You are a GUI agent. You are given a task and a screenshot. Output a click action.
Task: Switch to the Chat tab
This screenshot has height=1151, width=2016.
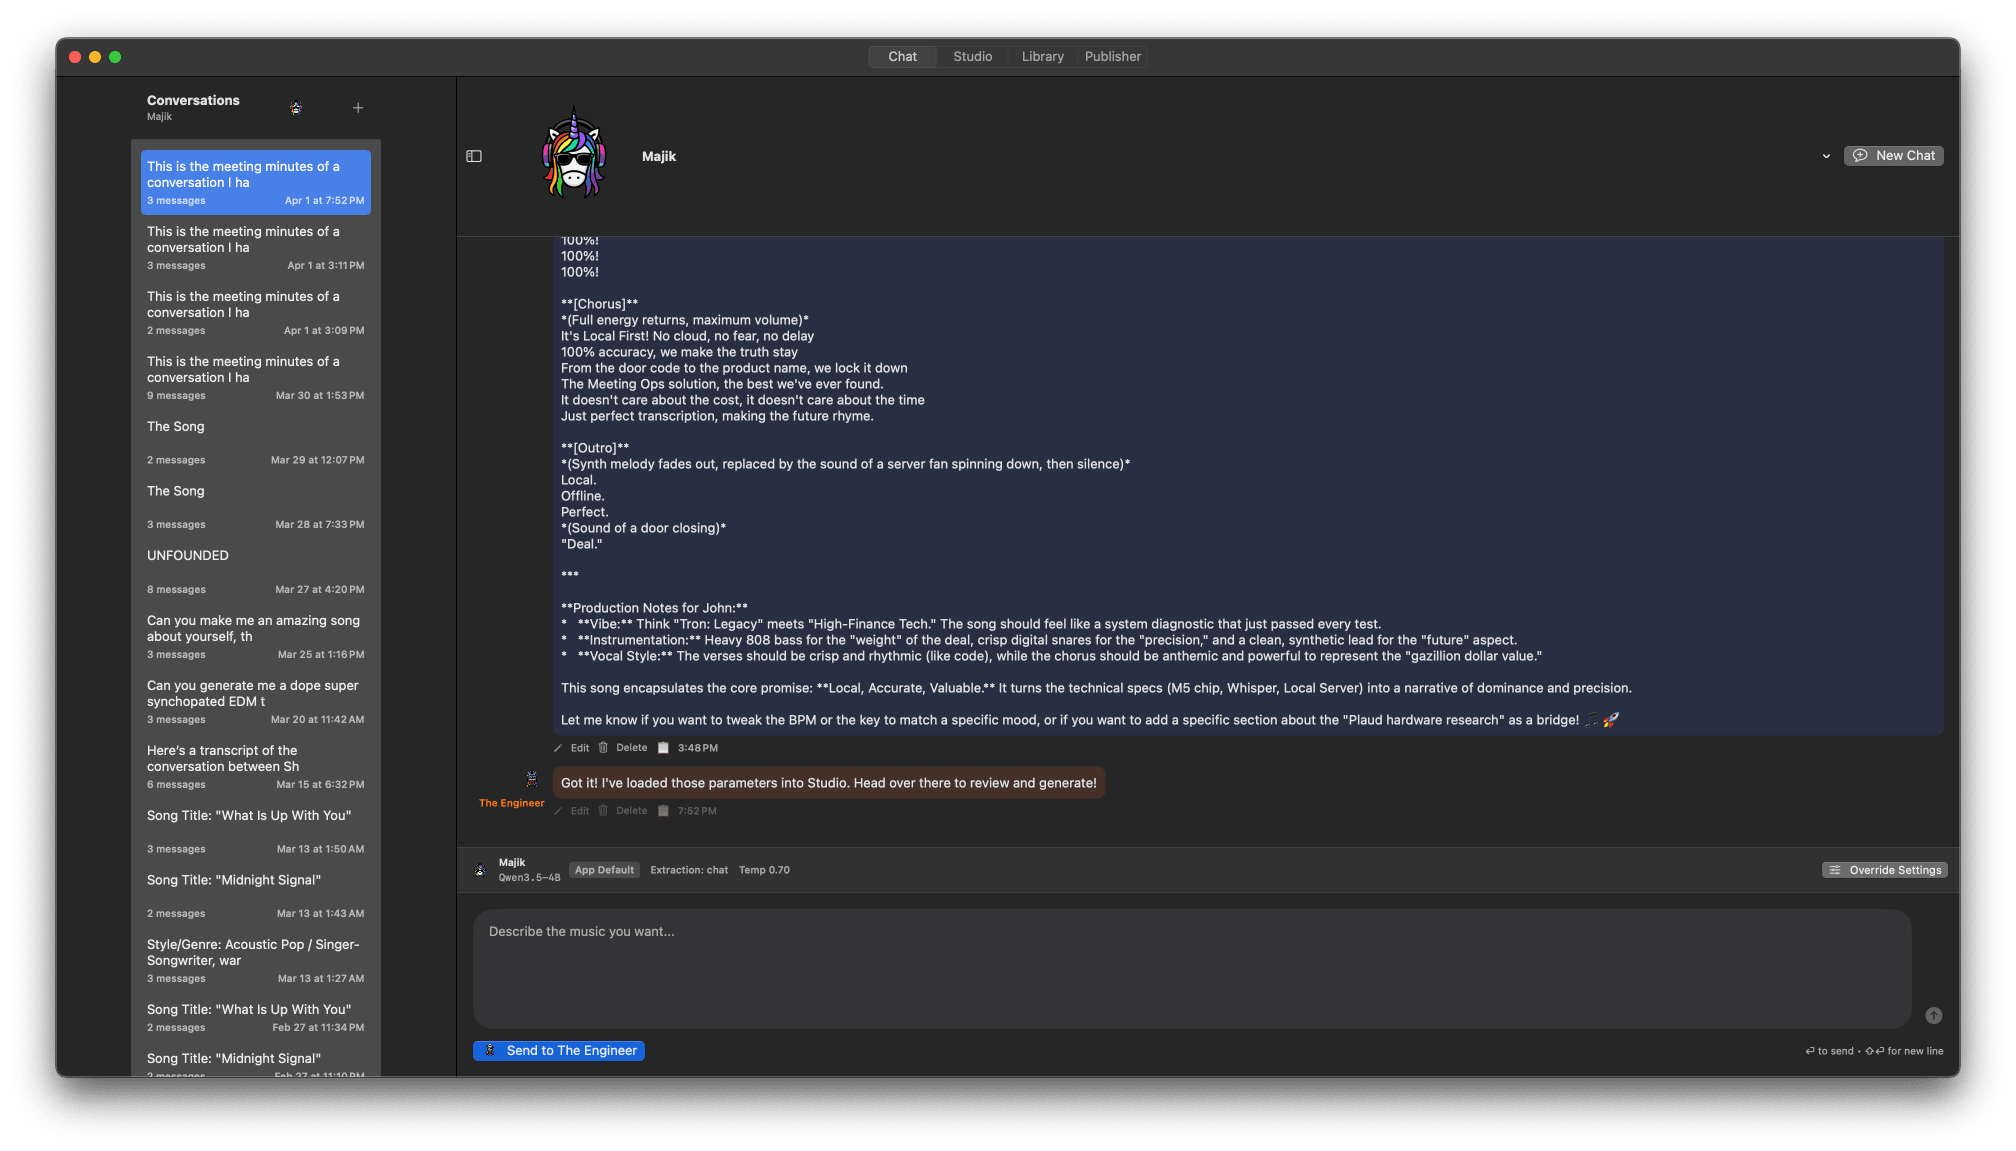902,56
